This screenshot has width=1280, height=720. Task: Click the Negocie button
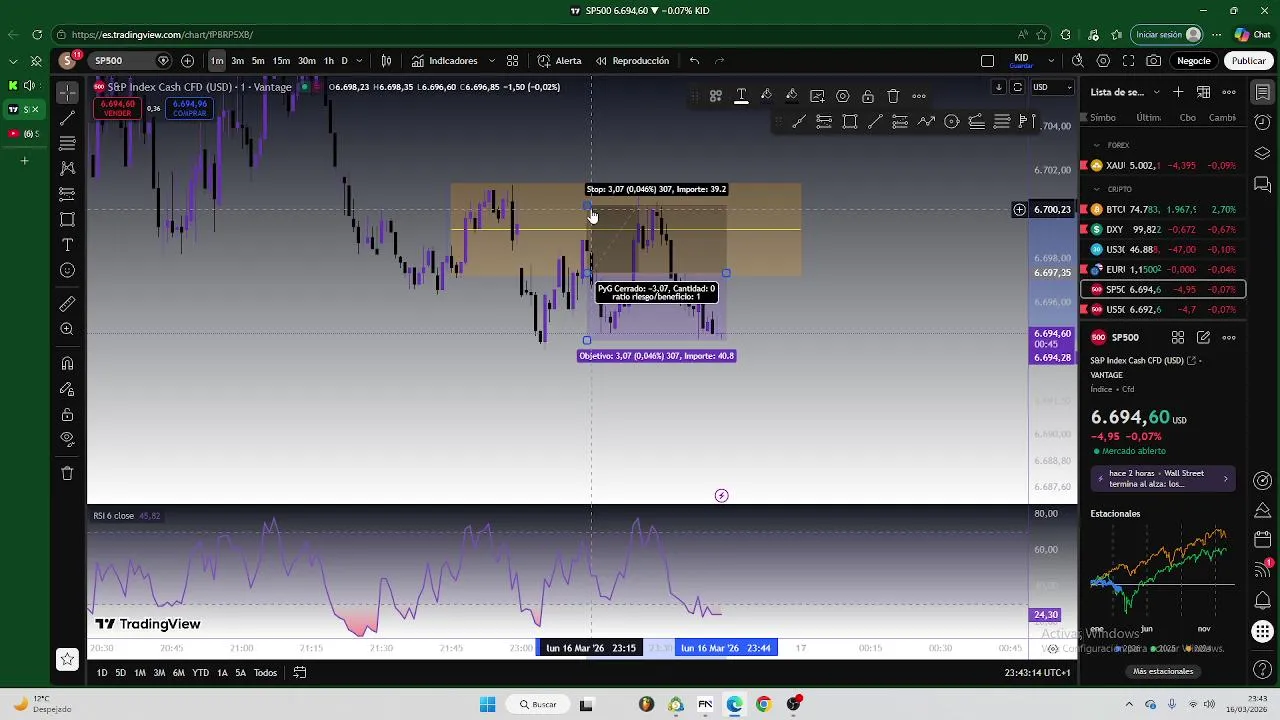(x=1193, y=61)
